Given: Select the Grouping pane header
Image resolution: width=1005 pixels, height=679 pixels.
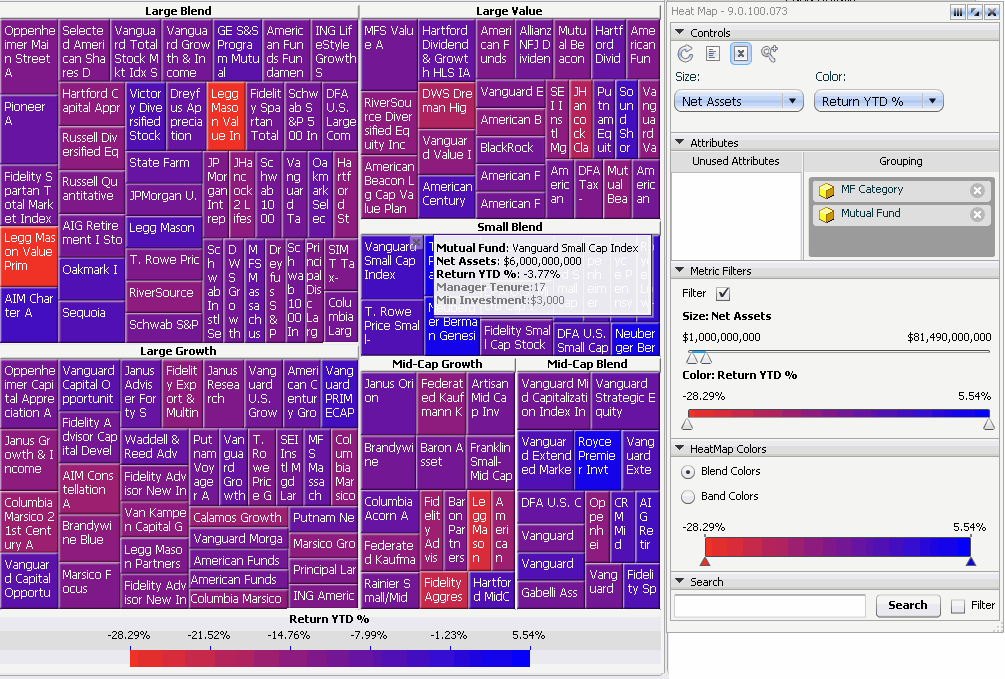Looking at the screenshot, I should (x=901, y=161).
